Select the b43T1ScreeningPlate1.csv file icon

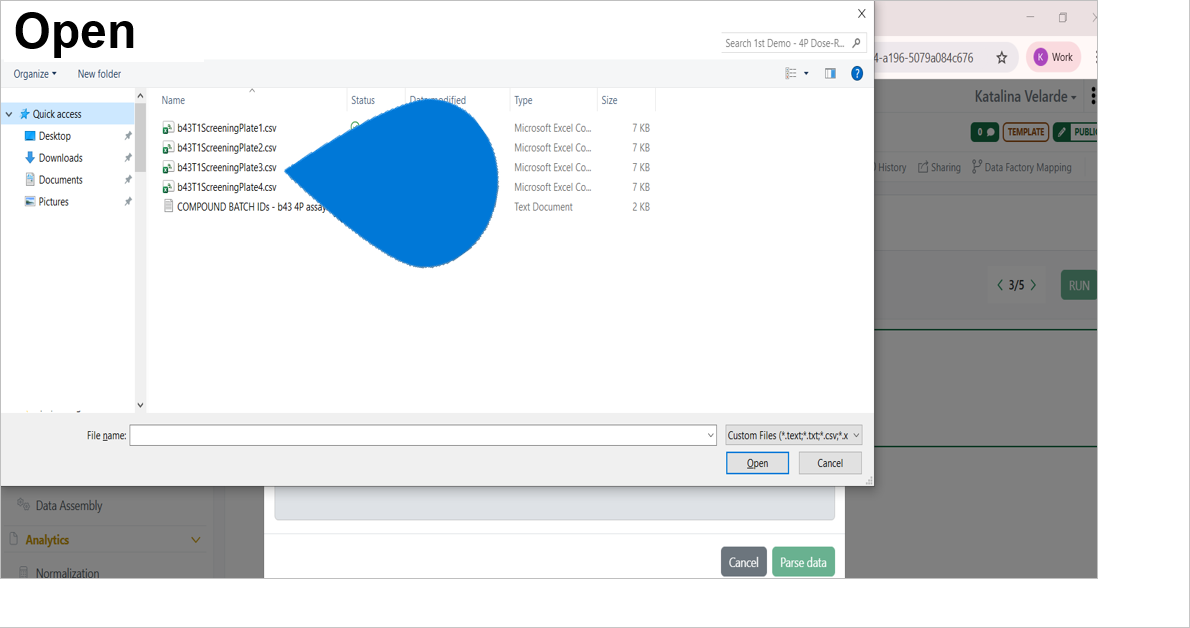[x=168, y=128]
